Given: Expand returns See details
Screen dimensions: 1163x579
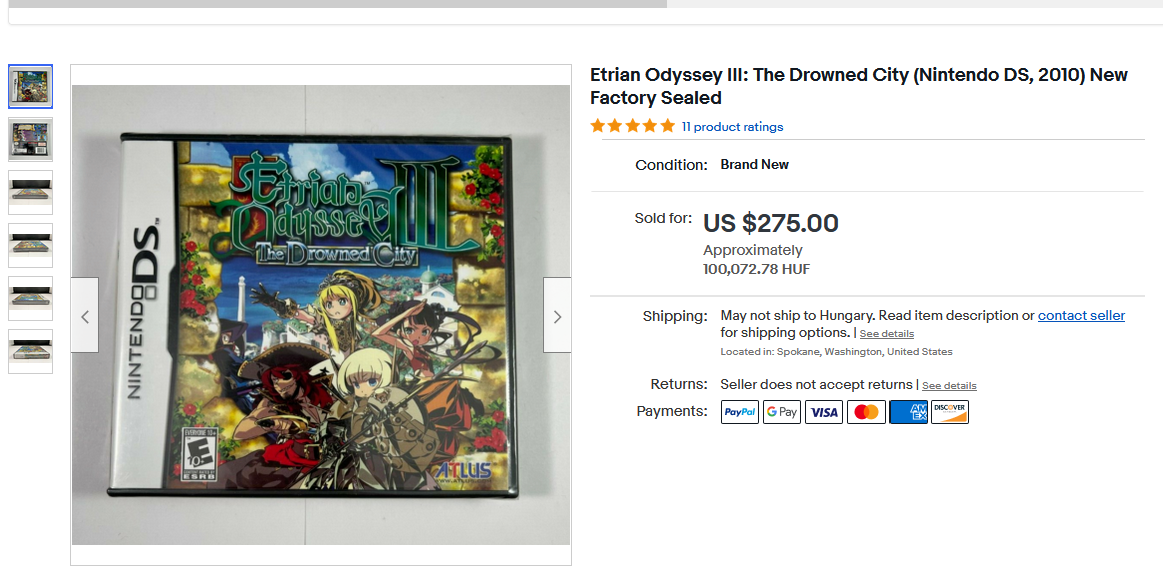Looking at the screenshot, I should coord(949,386).
